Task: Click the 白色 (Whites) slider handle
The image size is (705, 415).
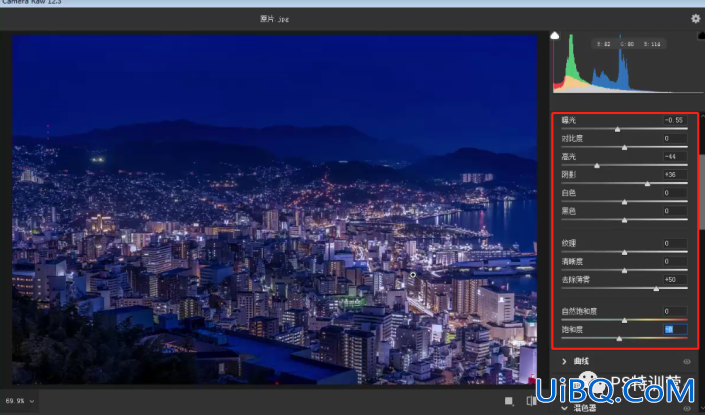Action: click(625, 202)
